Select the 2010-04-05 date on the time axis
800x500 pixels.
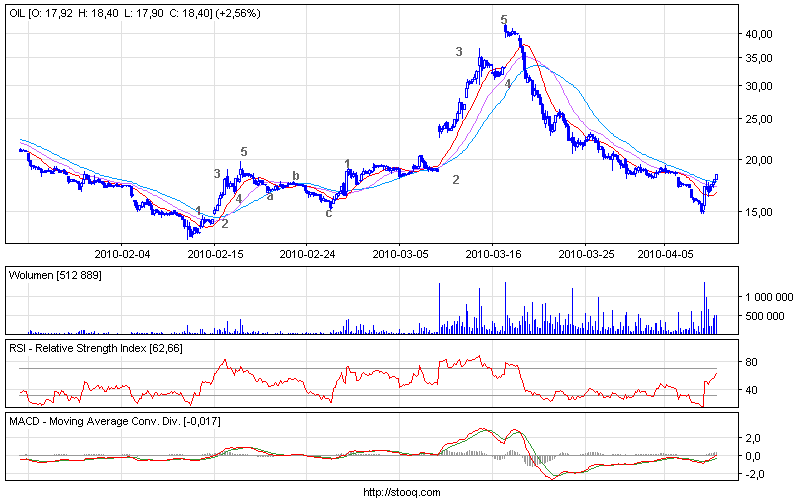click(x=666, y=255)
